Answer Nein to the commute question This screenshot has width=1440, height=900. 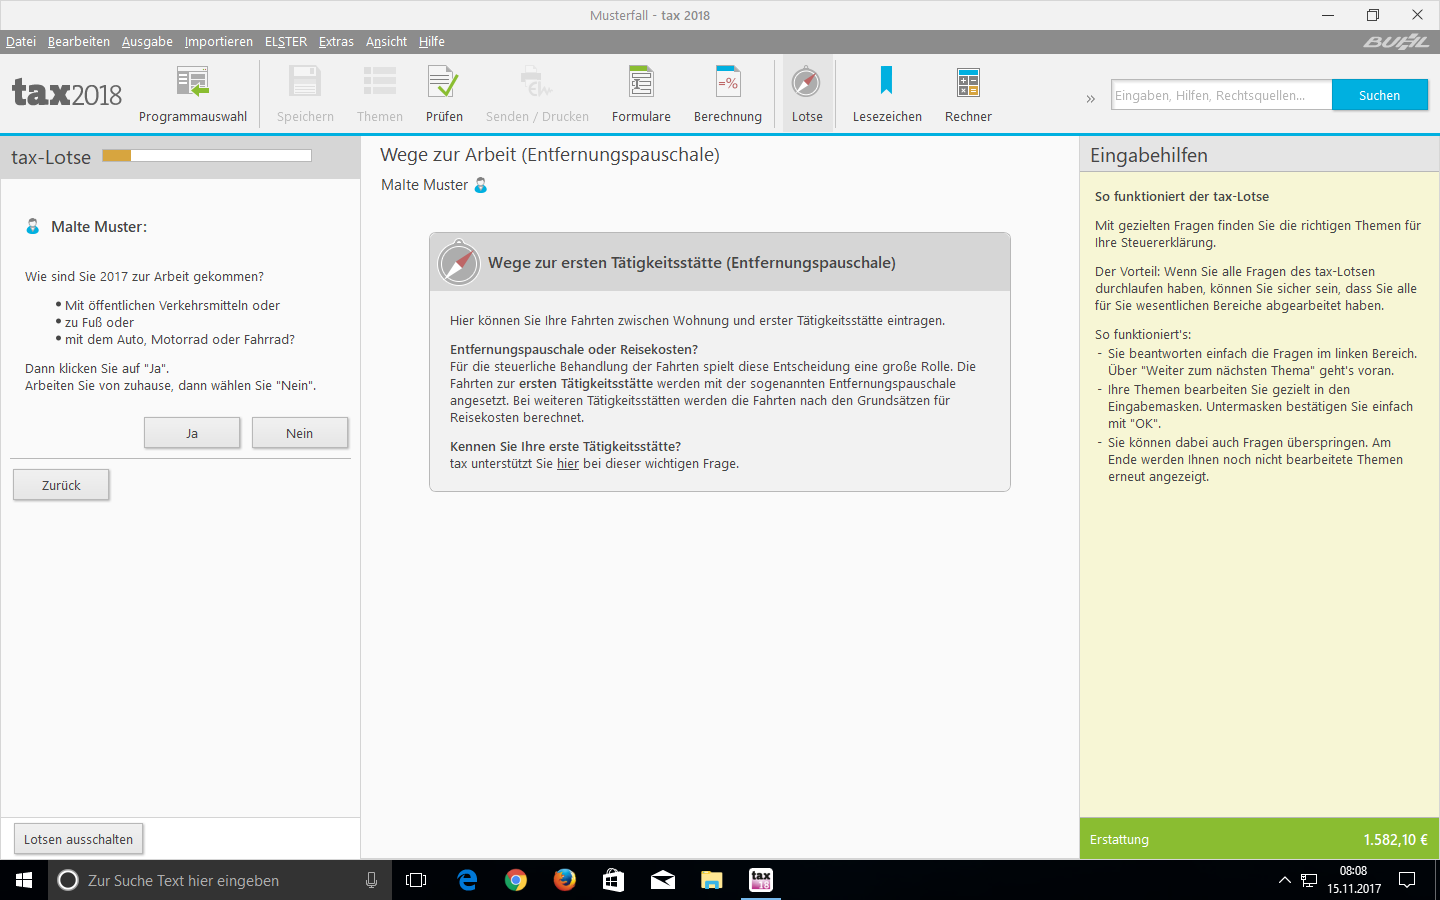coord(300,433)
